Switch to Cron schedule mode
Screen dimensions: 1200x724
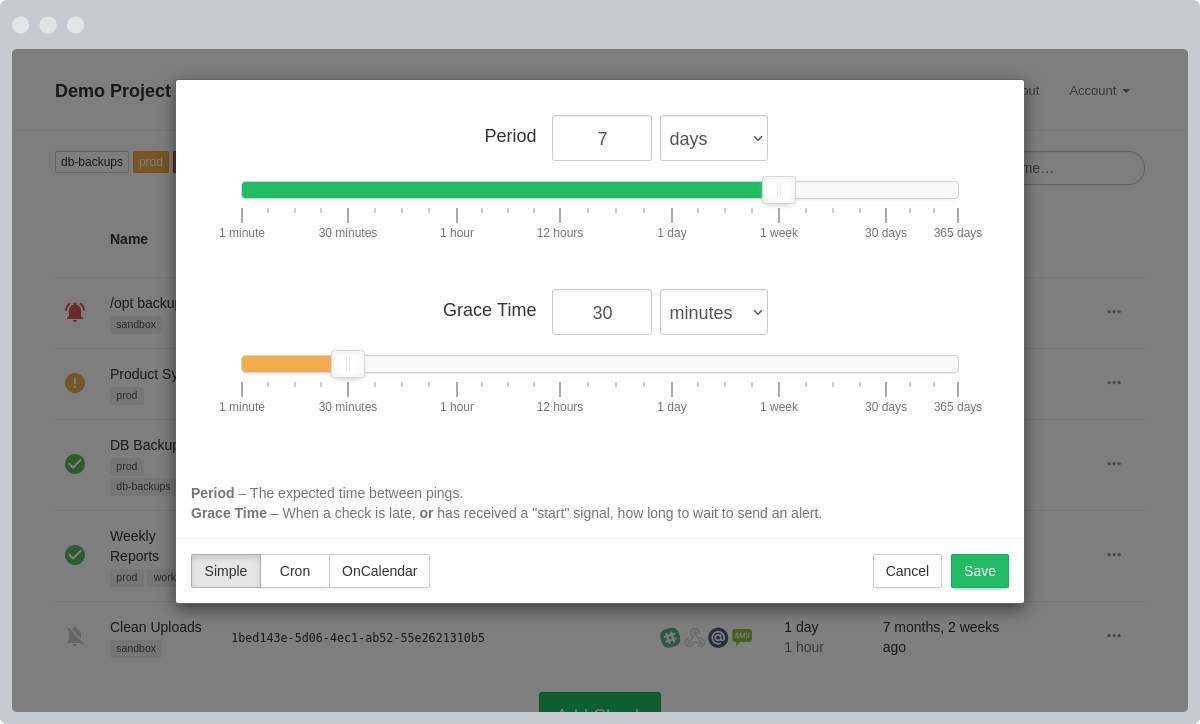click(x=295, y=571)
